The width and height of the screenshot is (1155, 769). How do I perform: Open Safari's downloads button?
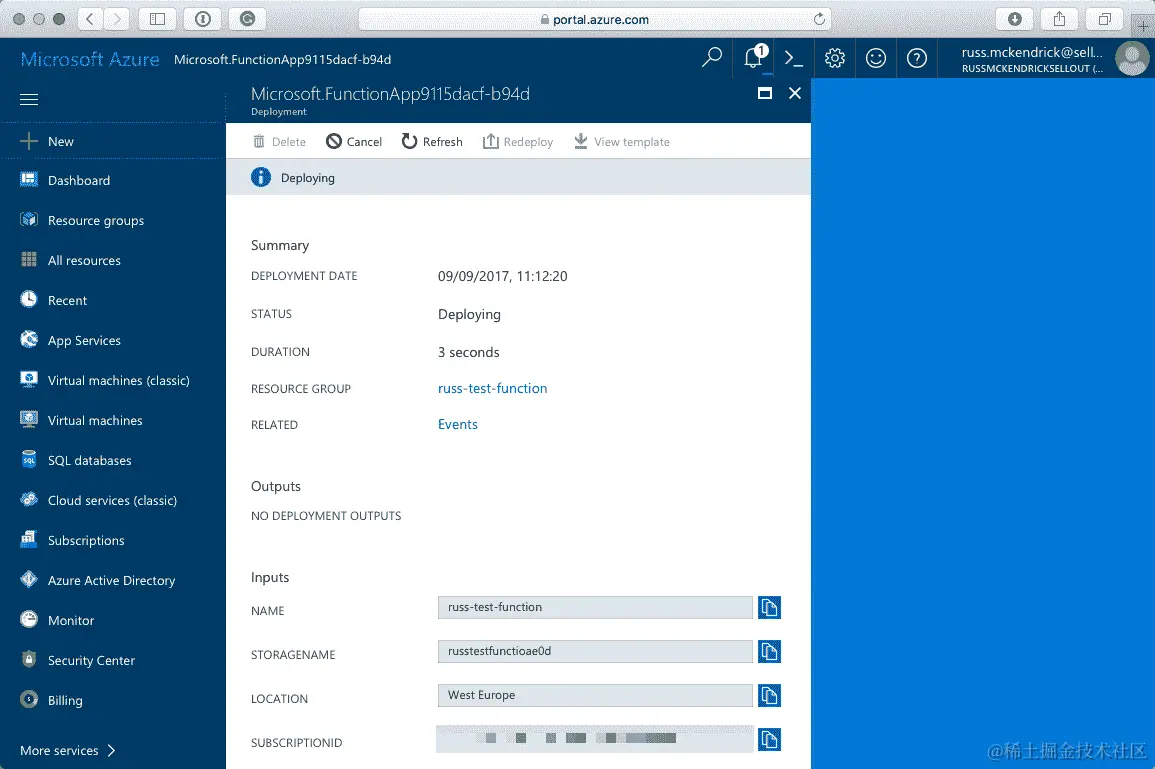click(1014, 19)
